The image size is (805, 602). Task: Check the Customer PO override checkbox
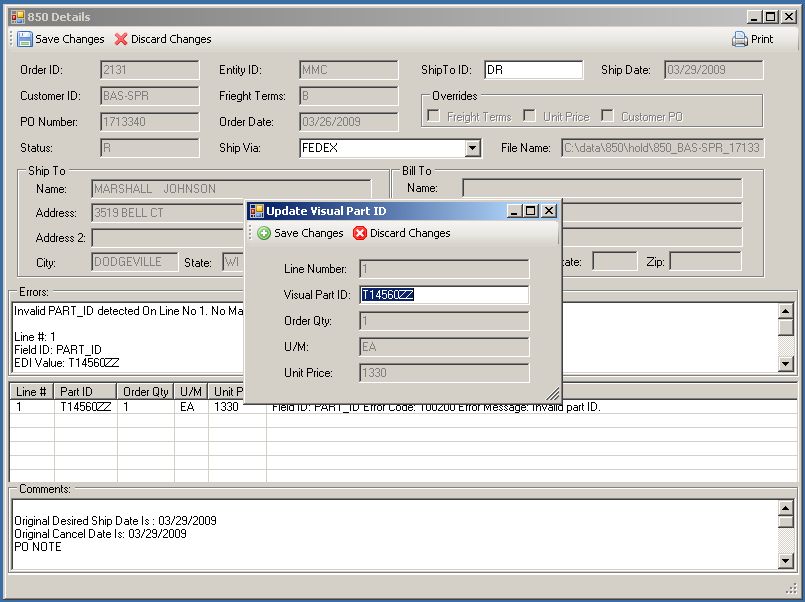point(607,116)
